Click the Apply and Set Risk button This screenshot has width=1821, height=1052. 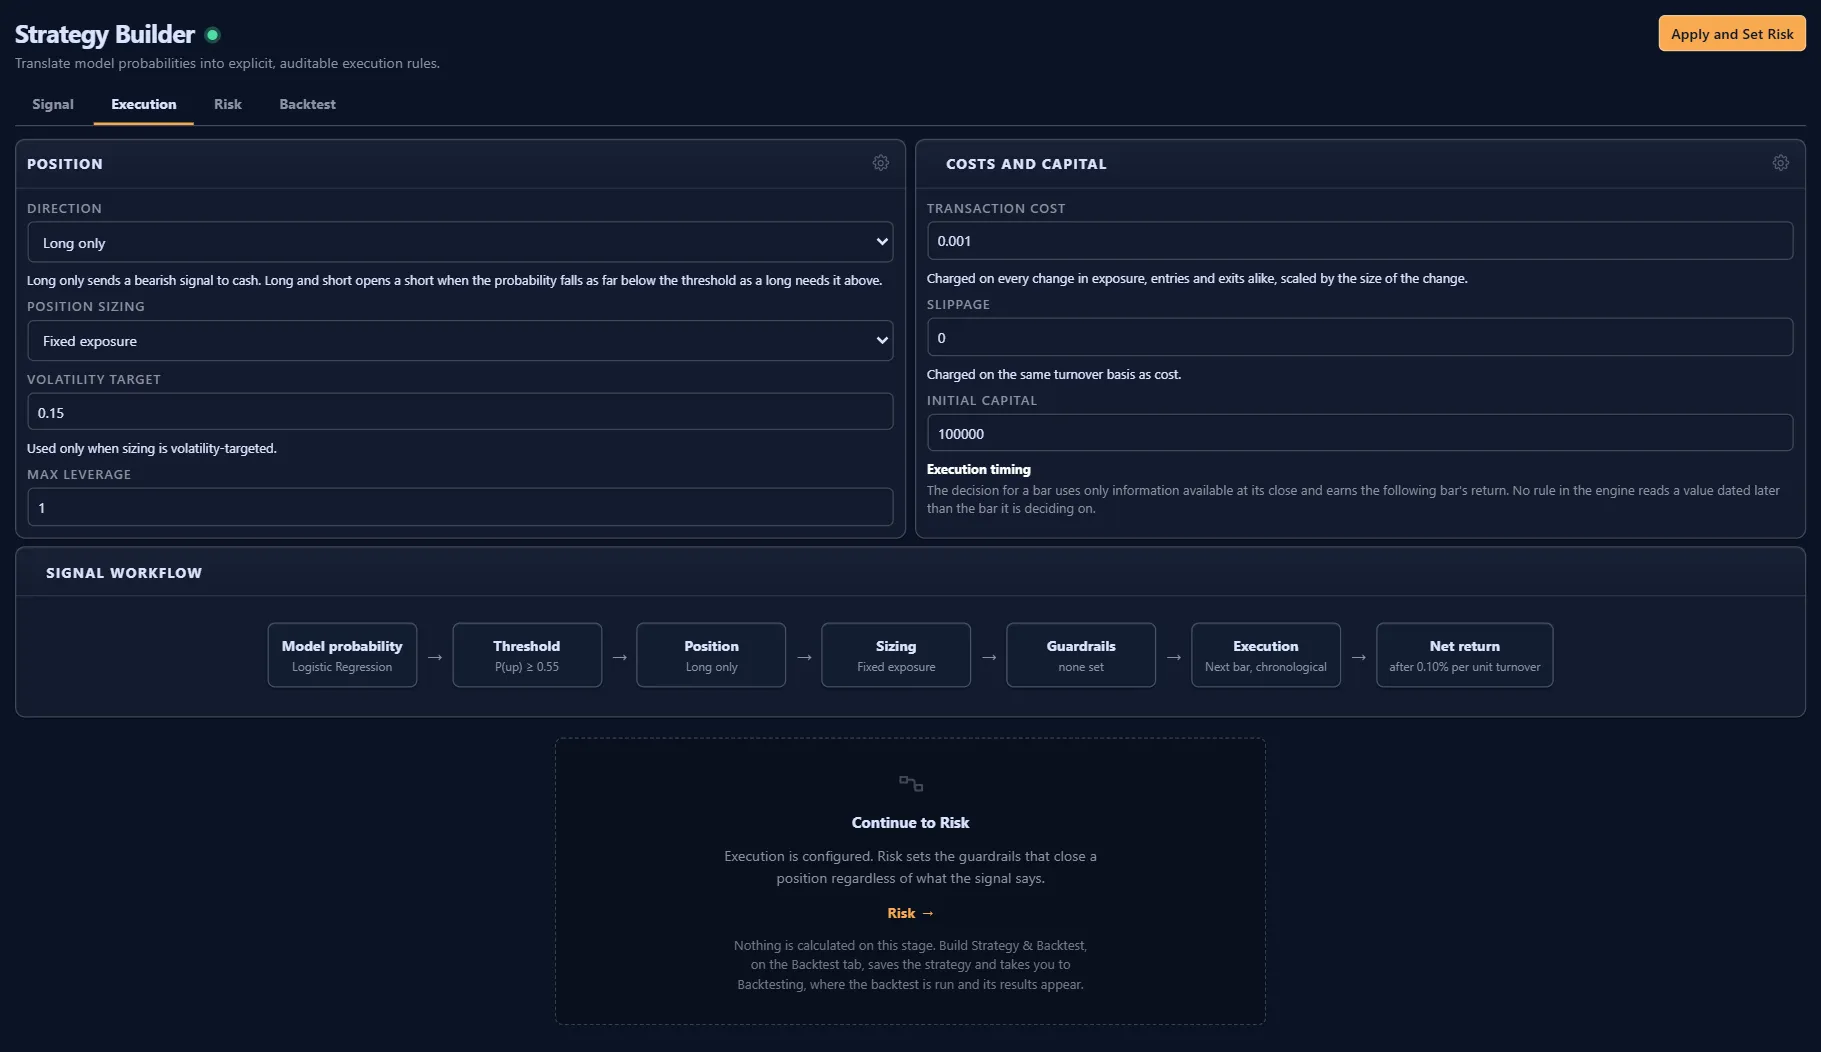(x=1732, y=33)
